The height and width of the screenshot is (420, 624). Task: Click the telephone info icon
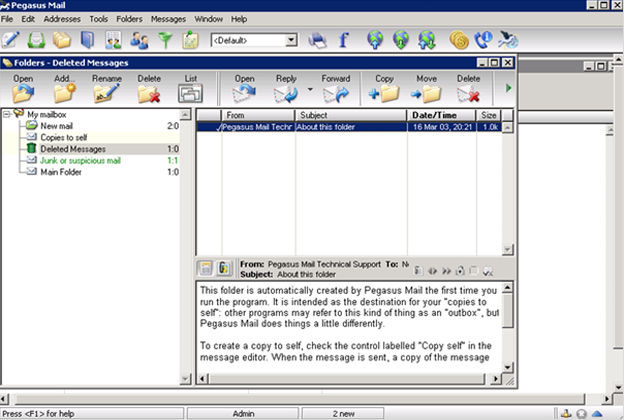tap(484, 40)
